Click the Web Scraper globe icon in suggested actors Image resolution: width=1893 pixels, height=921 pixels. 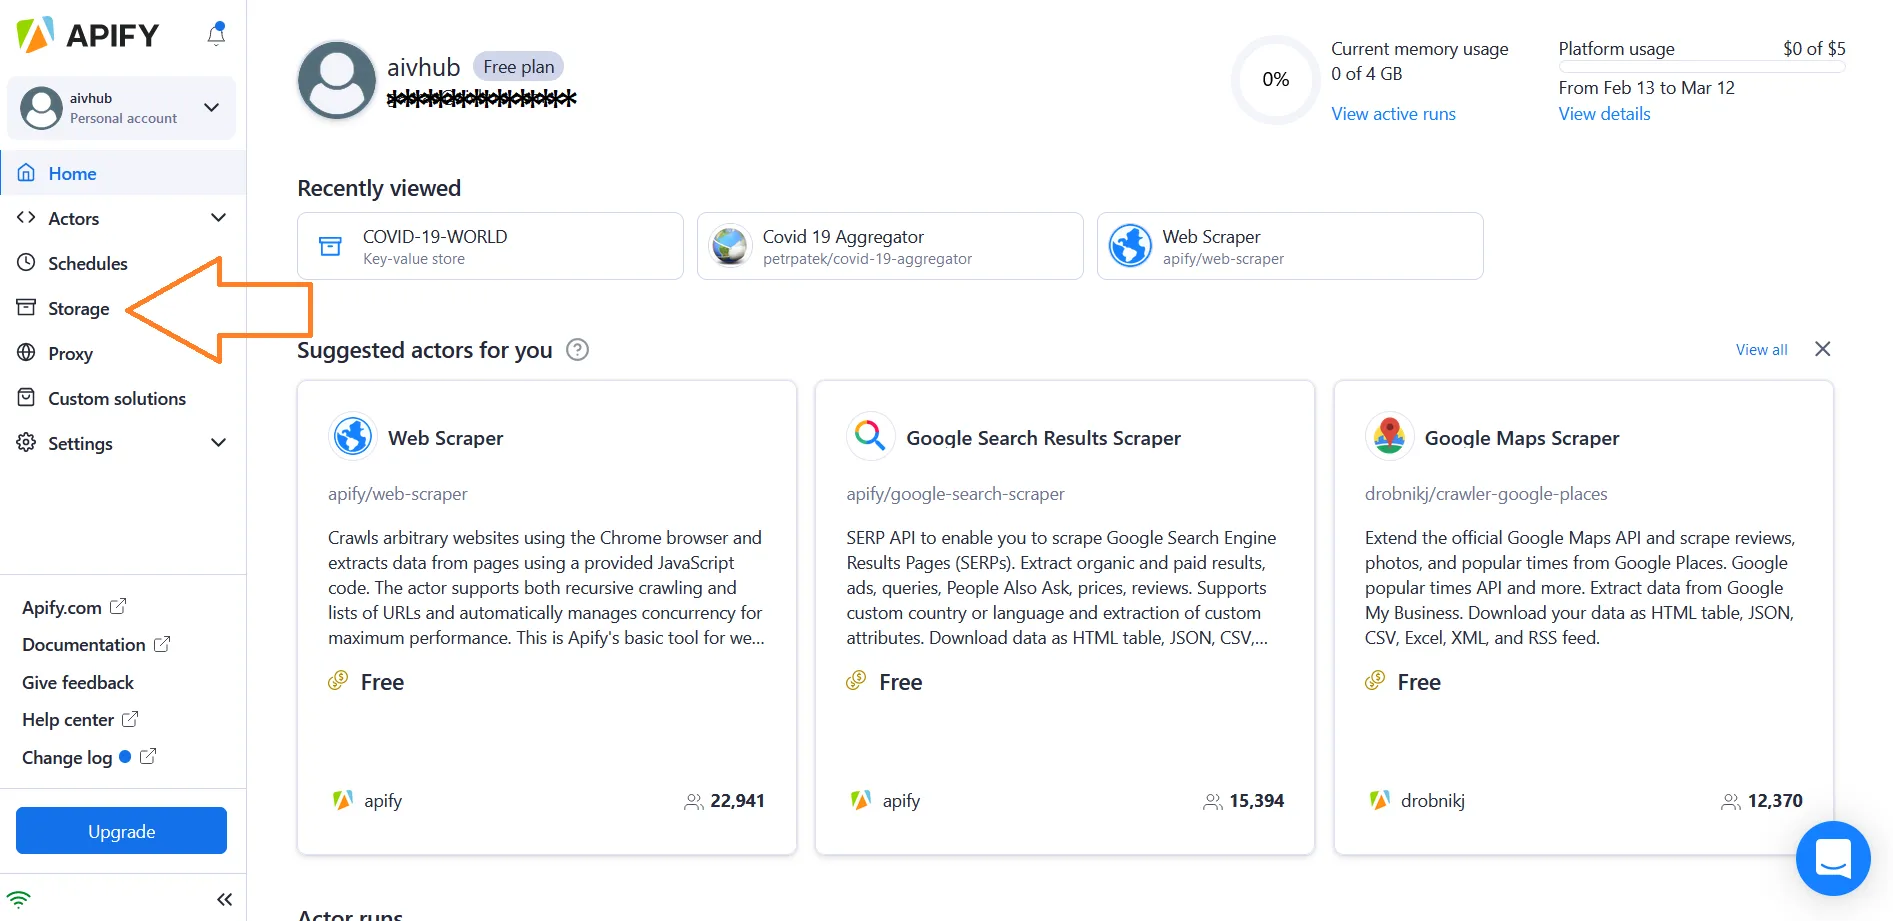[x=352, y=436]
